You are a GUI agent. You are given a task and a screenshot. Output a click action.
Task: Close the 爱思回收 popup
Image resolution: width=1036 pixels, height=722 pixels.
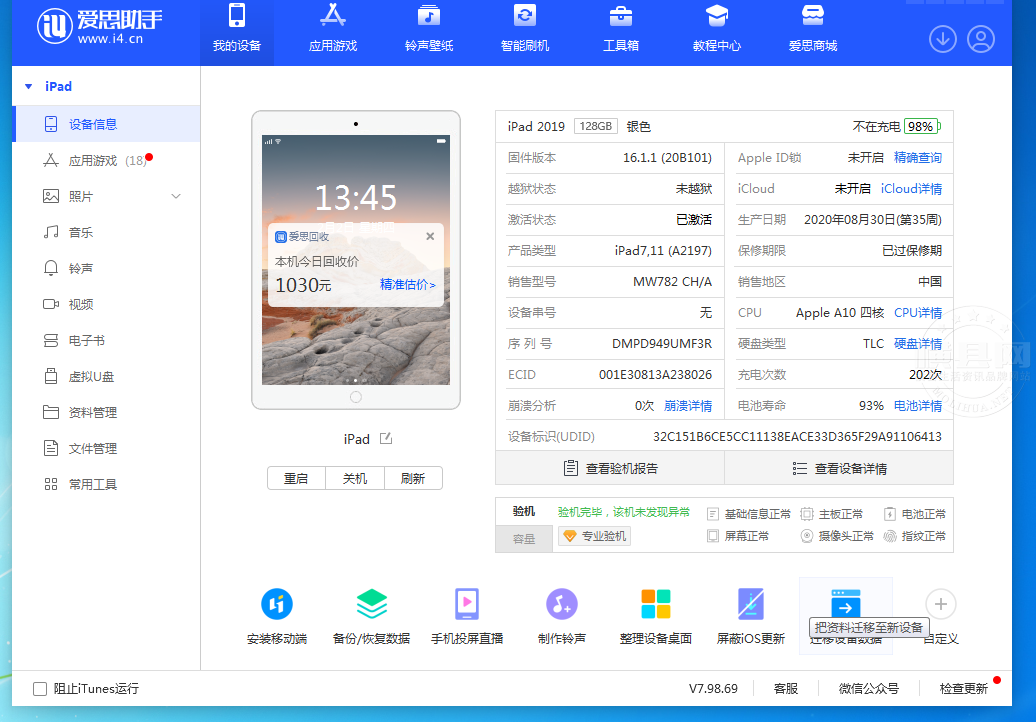[430, 236]
